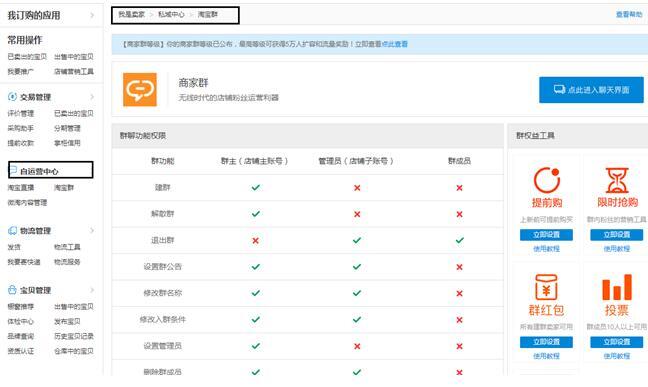The image size is (648, 387).
Task: Open 淘宝直播 in the sidebar
Action: pyautogui.click(x=21, y=188)
